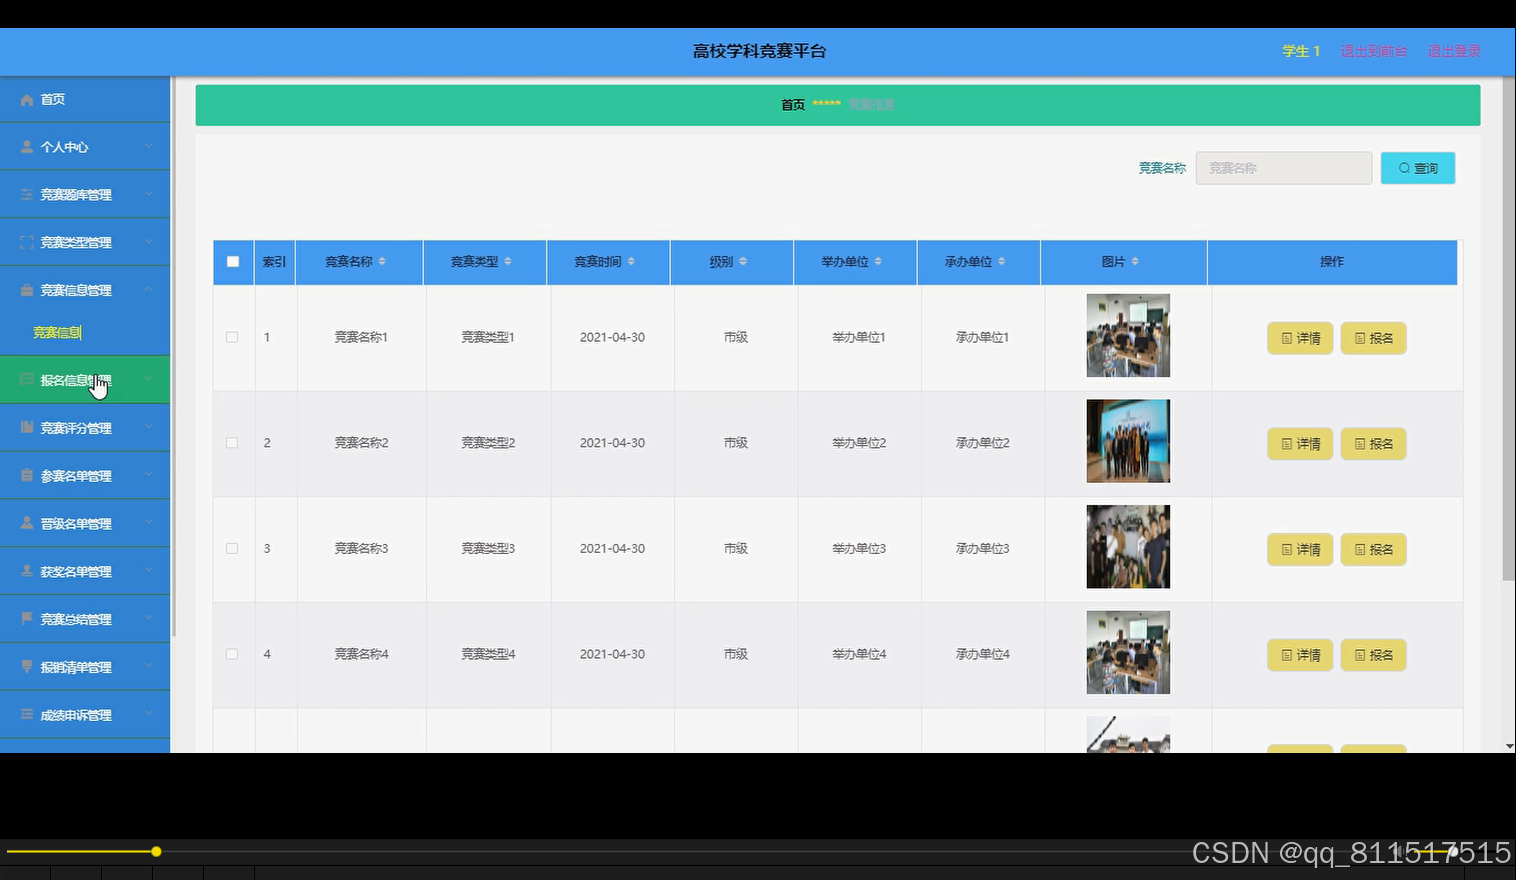Click the video progress bar playhead
This screenshot has height=880, width=1516.
(156, 852)
